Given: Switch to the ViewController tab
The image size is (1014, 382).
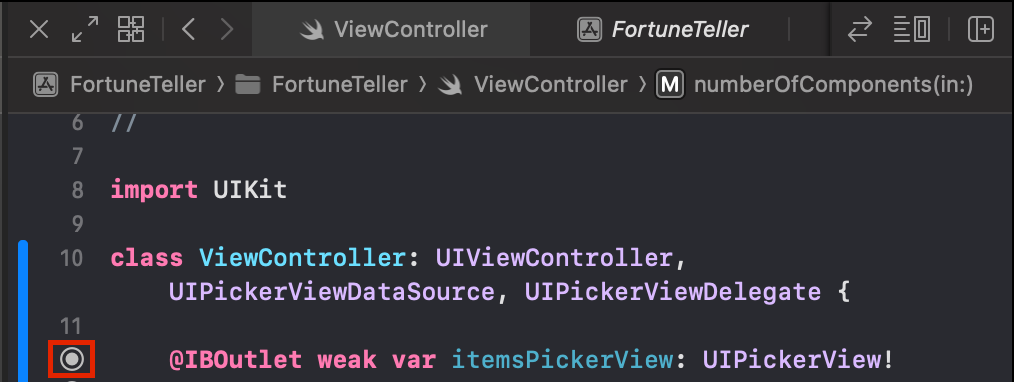Looking at the screenshot, I should pos(391,29).
